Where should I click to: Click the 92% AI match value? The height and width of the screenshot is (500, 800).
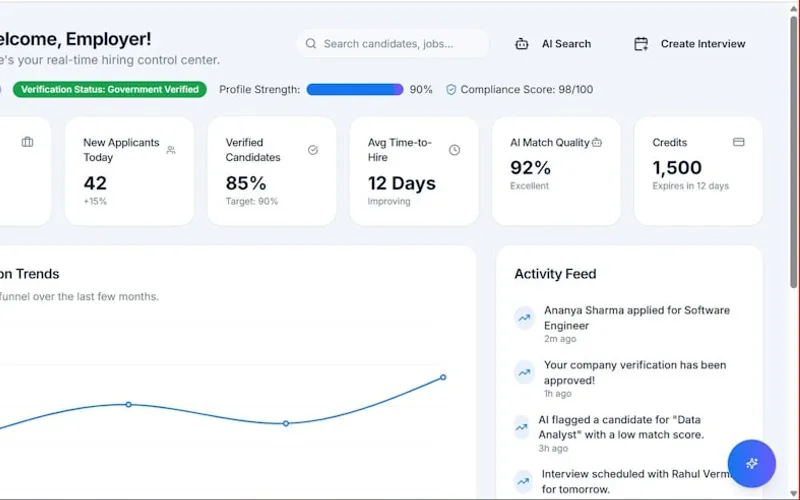point(531,168)
